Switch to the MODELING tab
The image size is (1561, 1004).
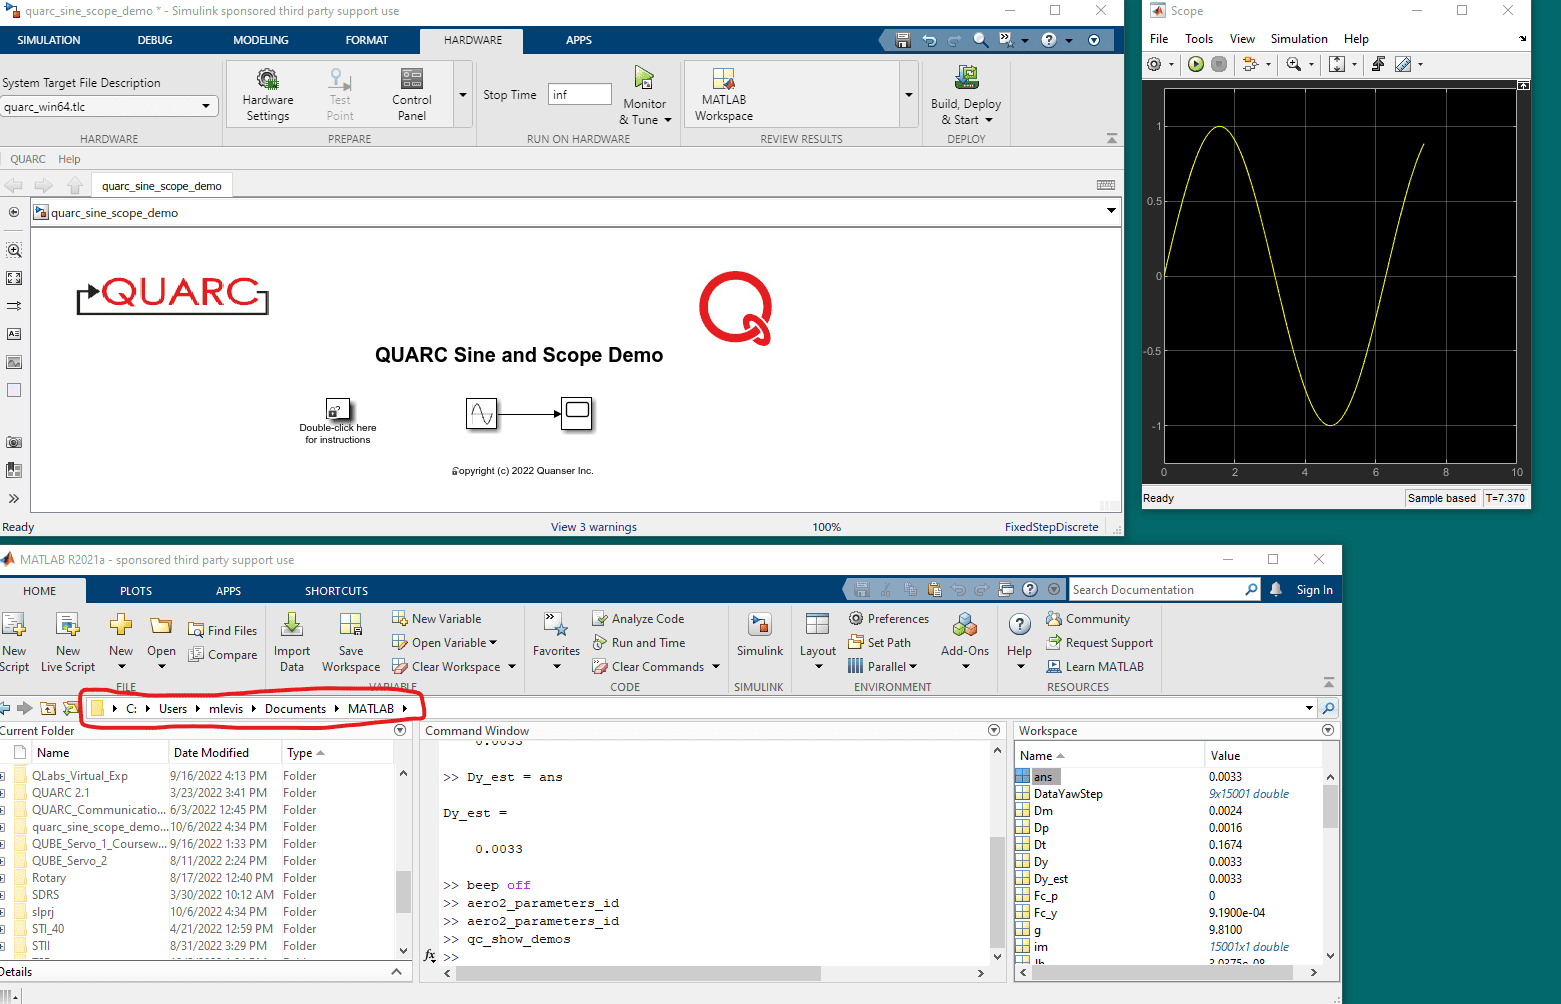click(x=260, y=40)
